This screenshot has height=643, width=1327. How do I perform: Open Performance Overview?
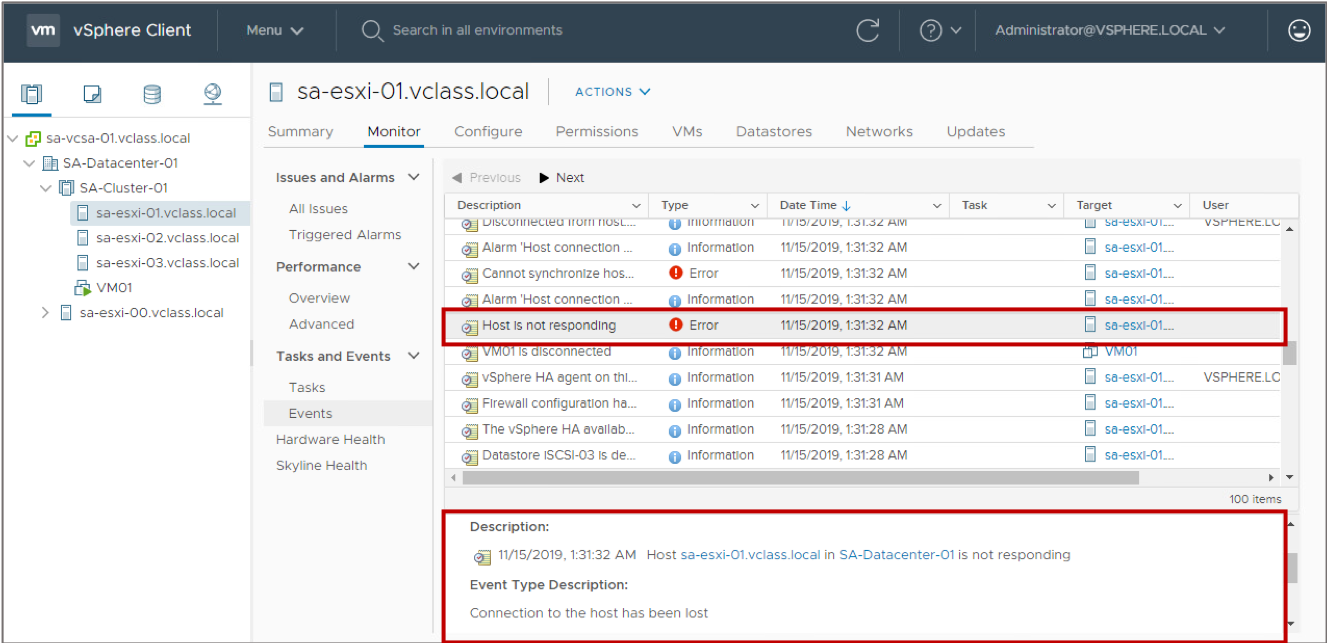coord(320,298)
